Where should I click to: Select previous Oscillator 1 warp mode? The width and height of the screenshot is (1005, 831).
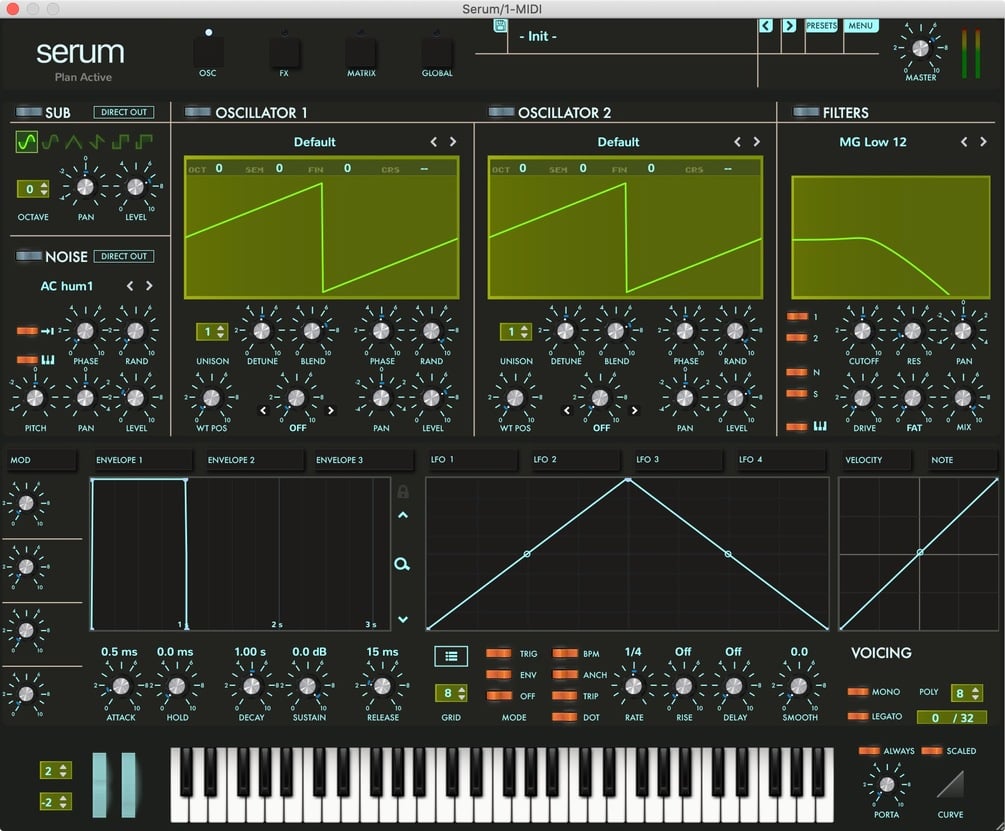tap(263, 410)
